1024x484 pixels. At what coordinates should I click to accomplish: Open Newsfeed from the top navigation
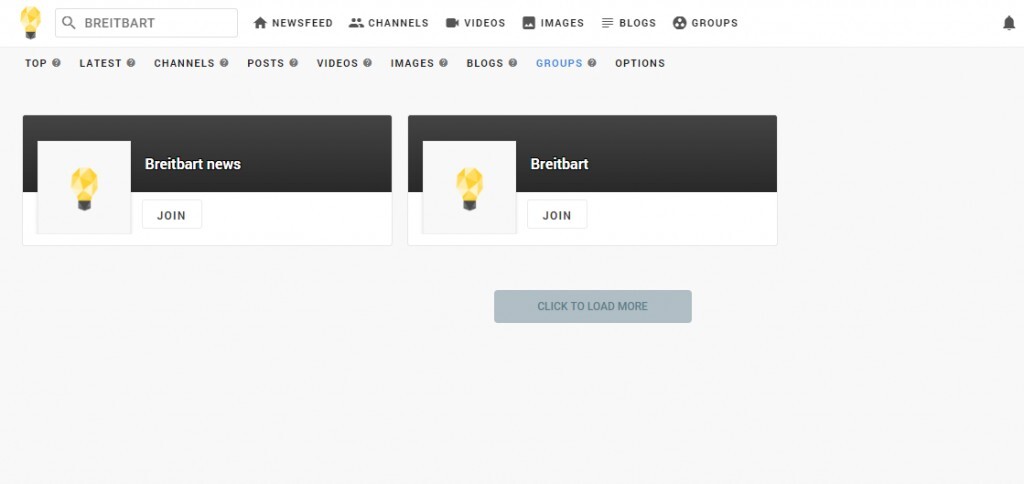pyautogui.click(x=293, y=23)
